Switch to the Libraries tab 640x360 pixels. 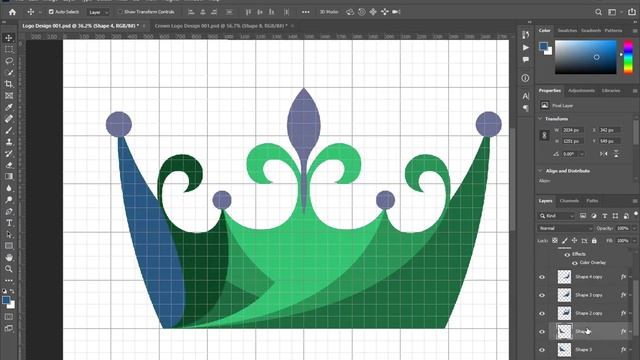[x=611, y=91]
